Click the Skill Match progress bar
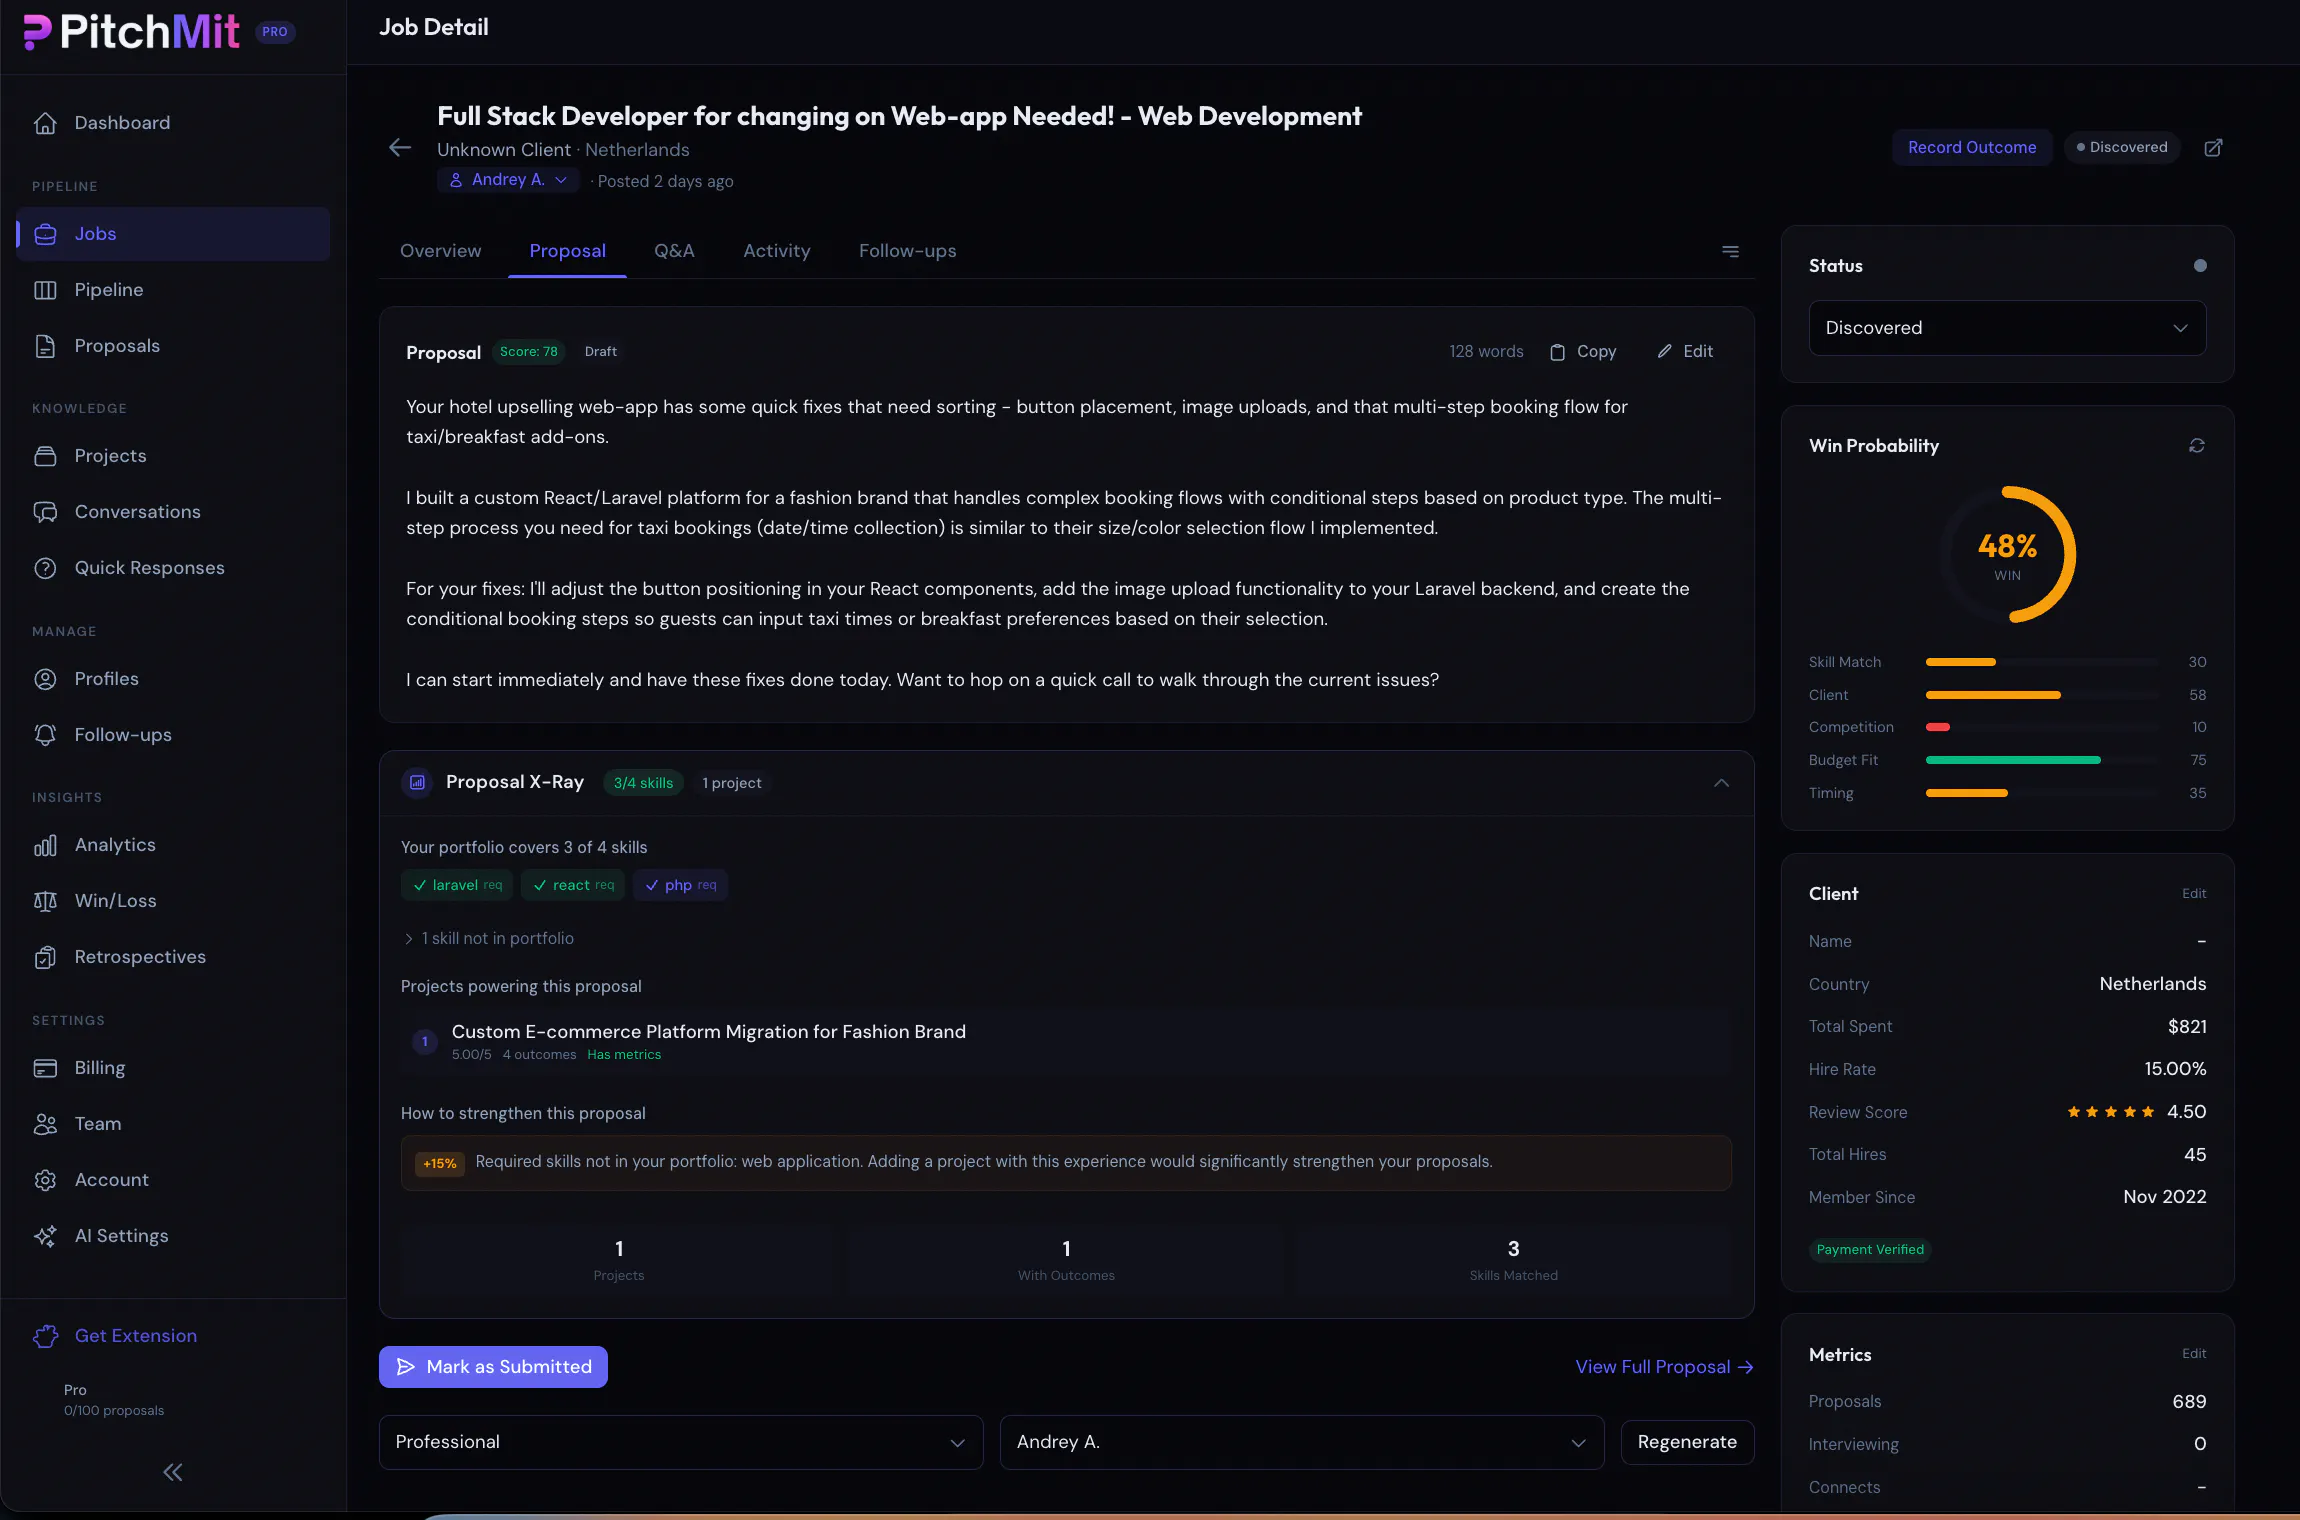Viewport: 2300px width, 1520px height. point(2042,662)
